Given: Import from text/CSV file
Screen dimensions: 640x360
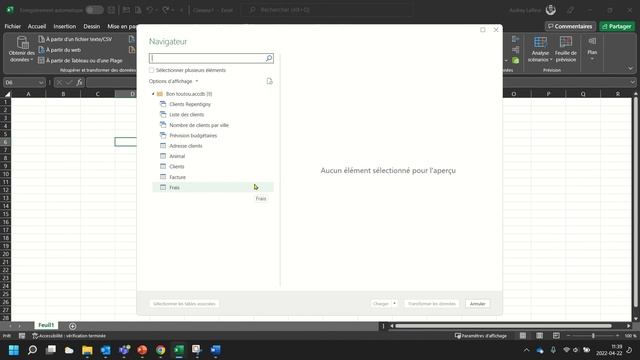Looking at the screenshot, I should point(75,39).
